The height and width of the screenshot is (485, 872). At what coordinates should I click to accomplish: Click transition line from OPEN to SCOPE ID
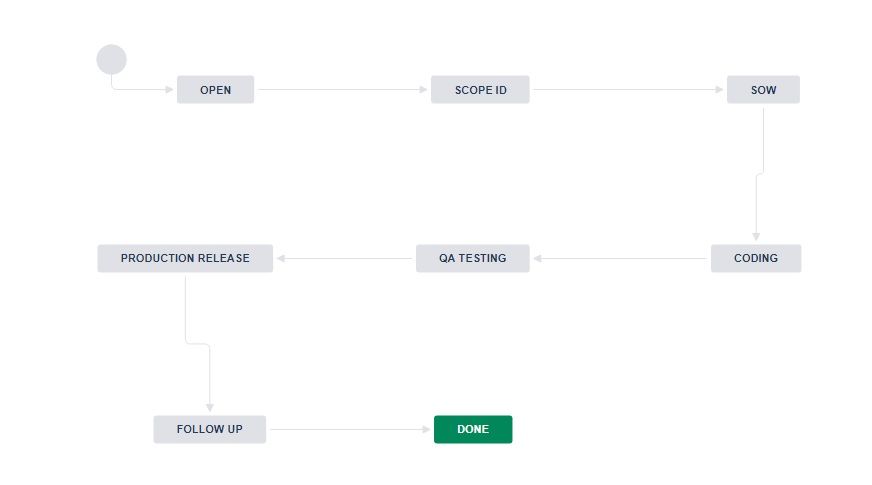pyautogui.click(x=340, y=90)
